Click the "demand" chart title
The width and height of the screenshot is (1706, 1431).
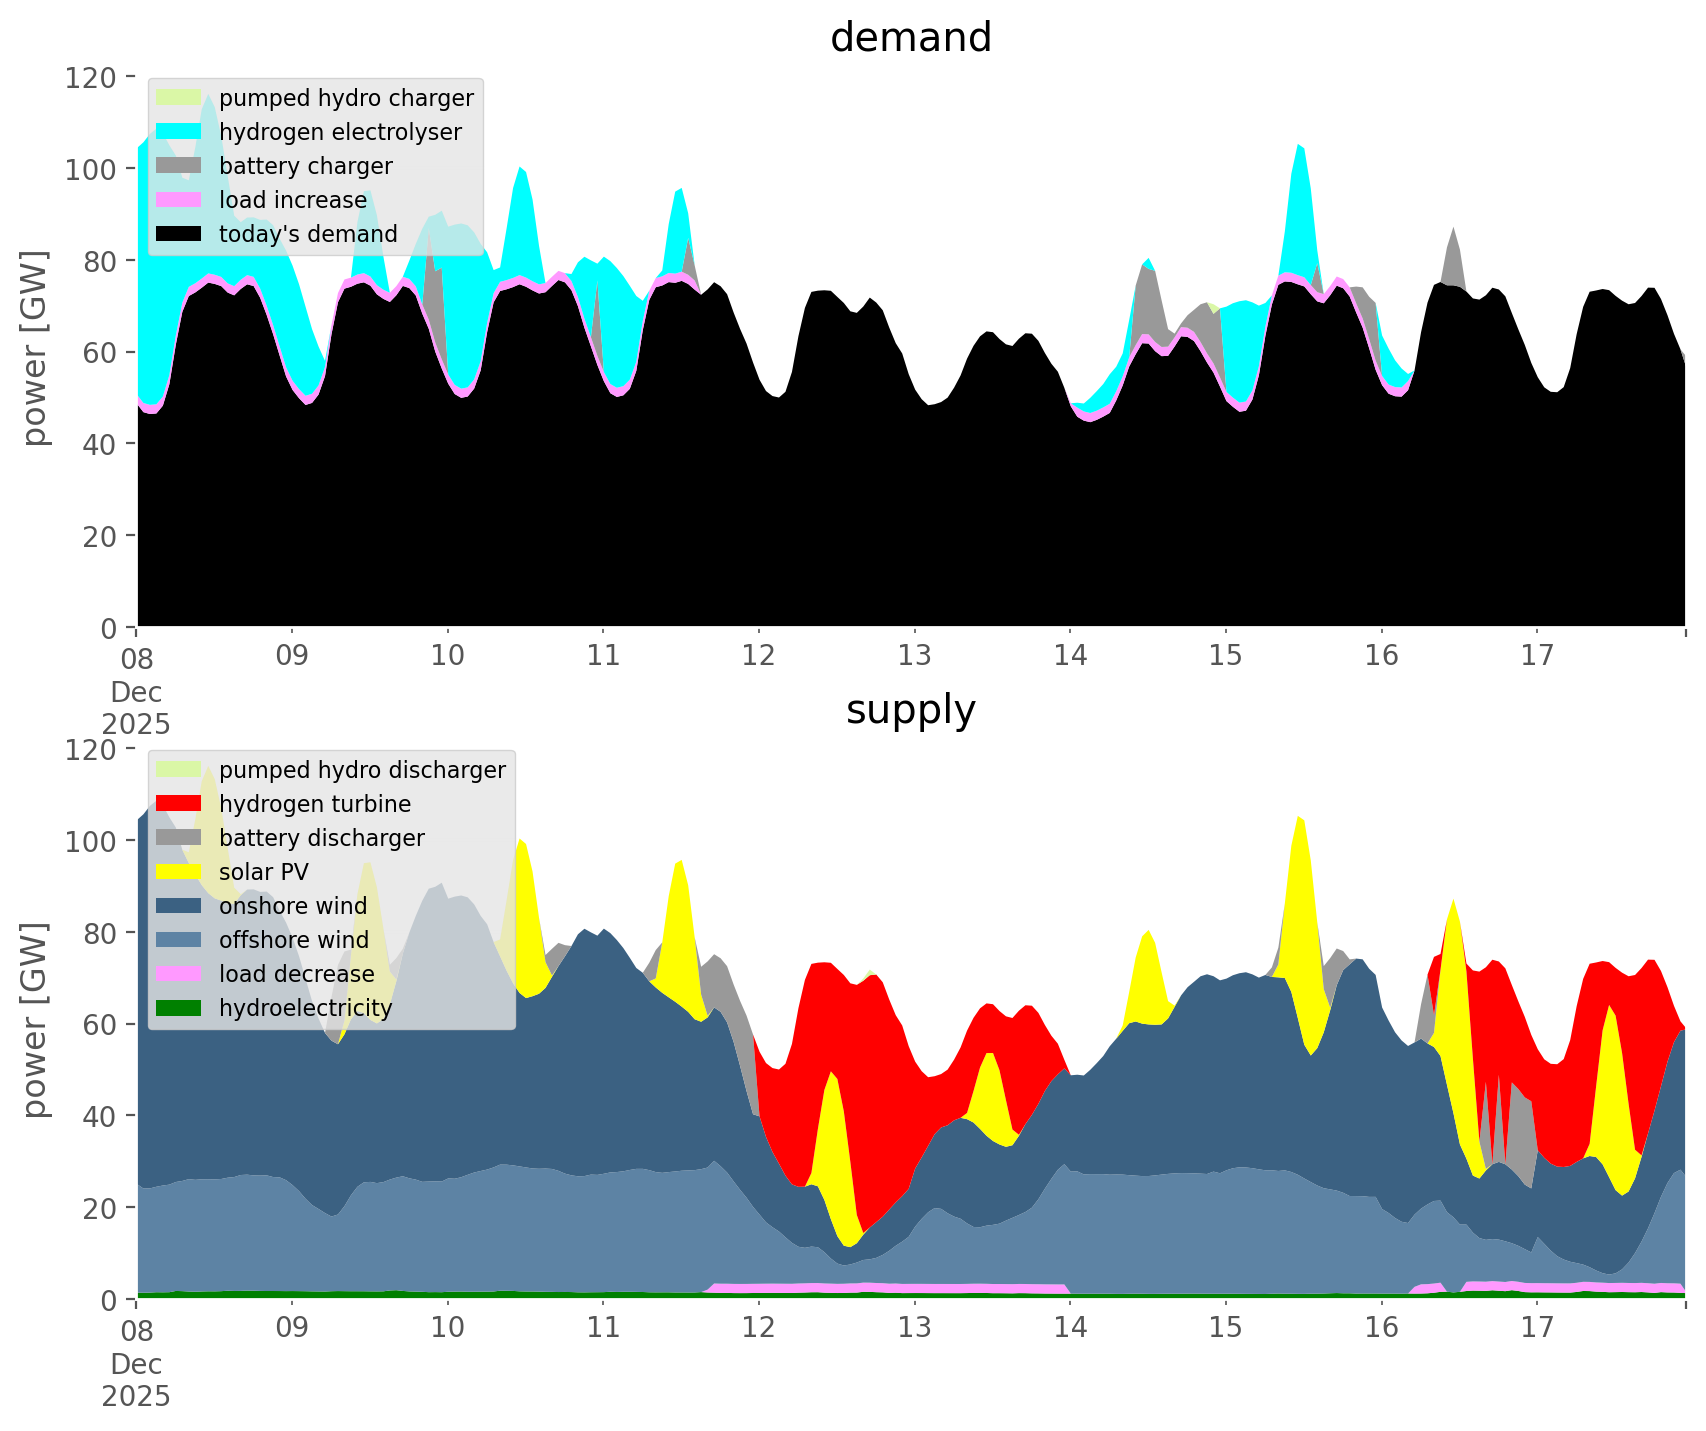click(x=910, y=38)
